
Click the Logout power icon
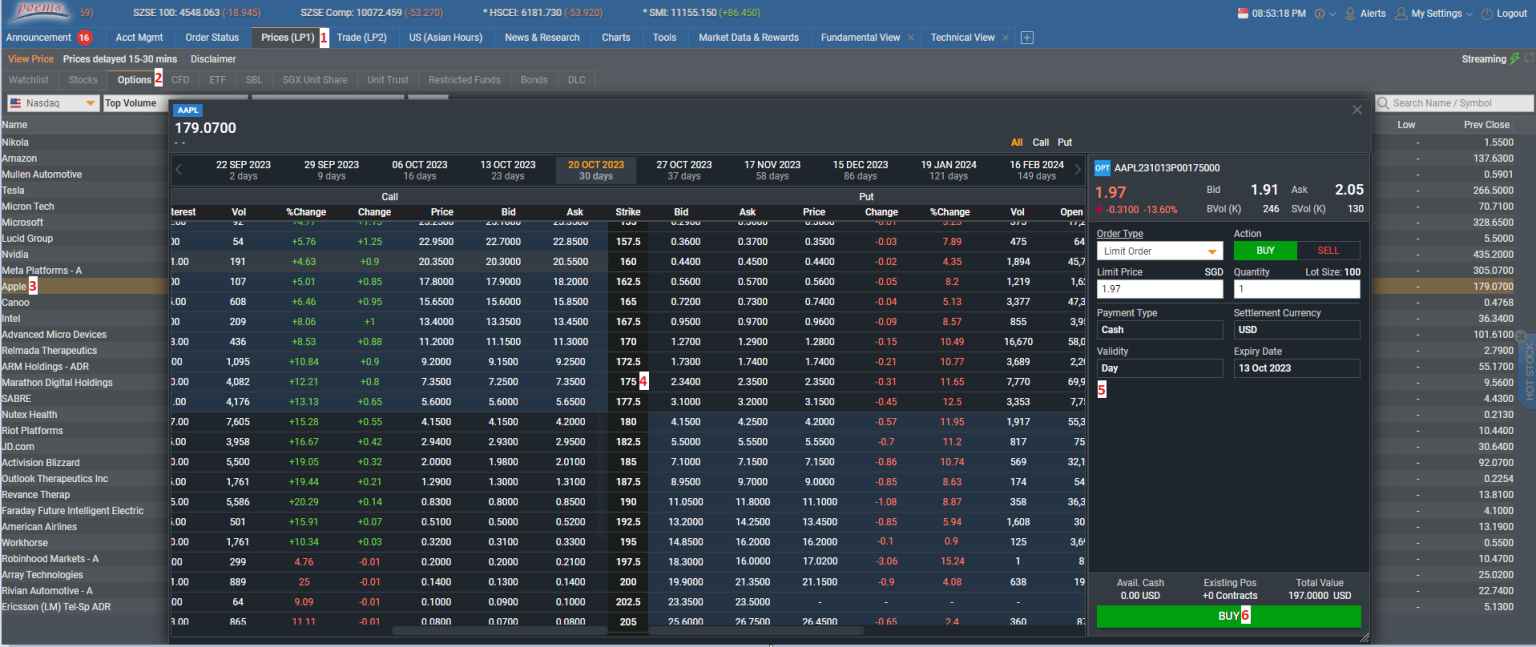pos(1486,14)
